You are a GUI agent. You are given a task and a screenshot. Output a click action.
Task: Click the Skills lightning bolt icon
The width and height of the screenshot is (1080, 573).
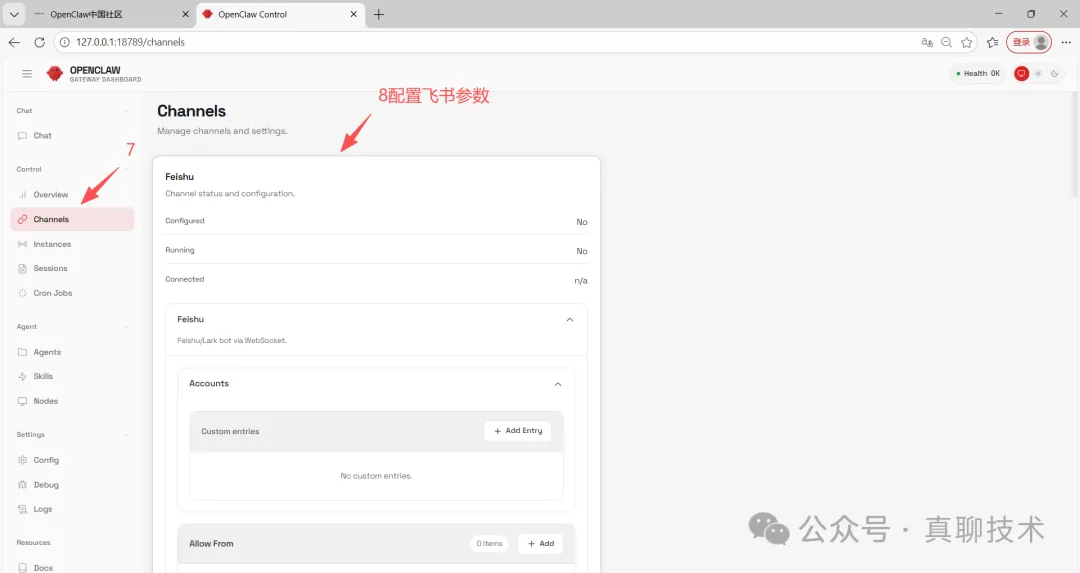(22, 376)
